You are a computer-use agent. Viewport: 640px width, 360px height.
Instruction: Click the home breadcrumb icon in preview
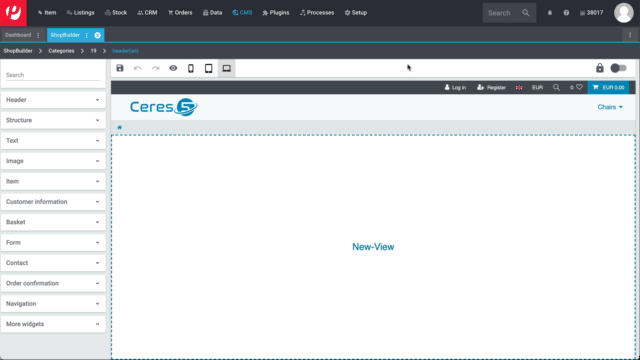tap(120, 127)
